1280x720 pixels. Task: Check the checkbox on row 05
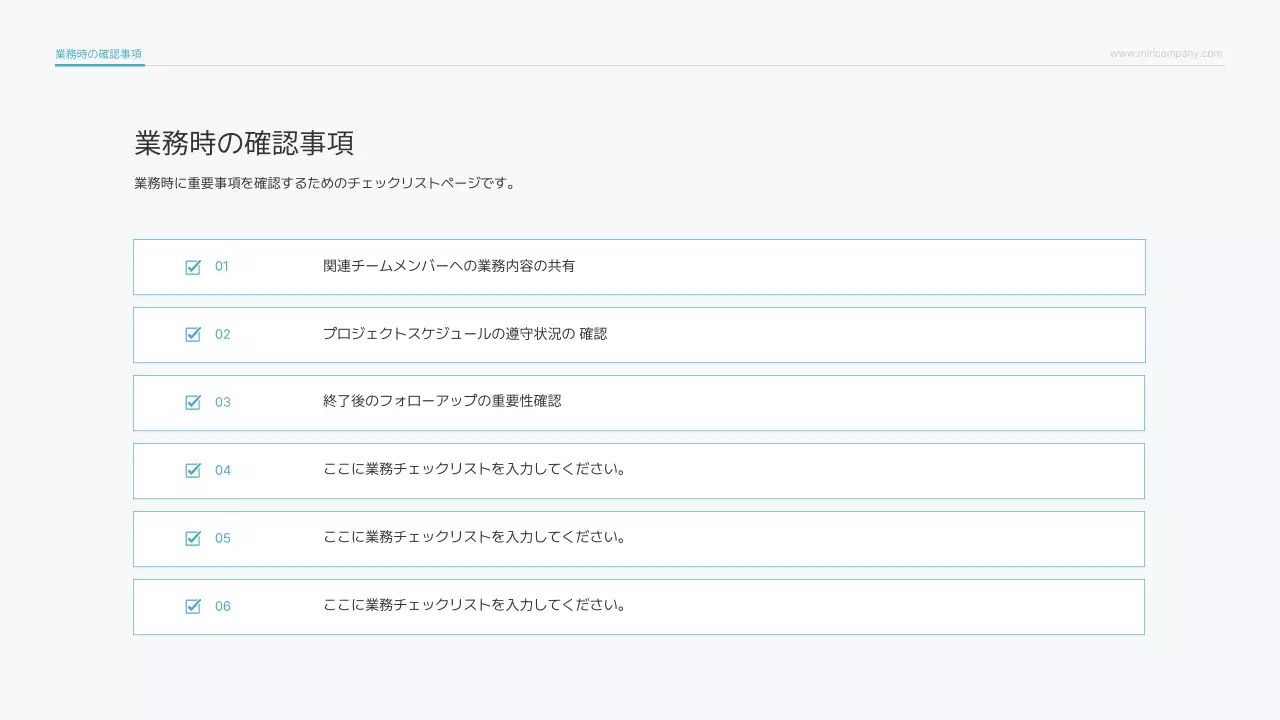pyautogui.click(x=193, y=538)
